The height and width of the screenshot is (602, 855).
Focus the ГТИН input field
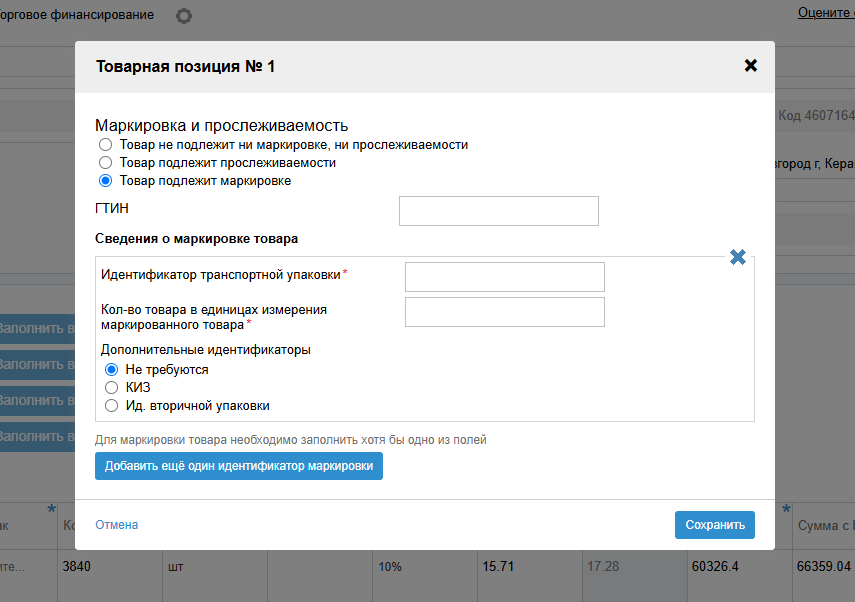pos(498,211)
